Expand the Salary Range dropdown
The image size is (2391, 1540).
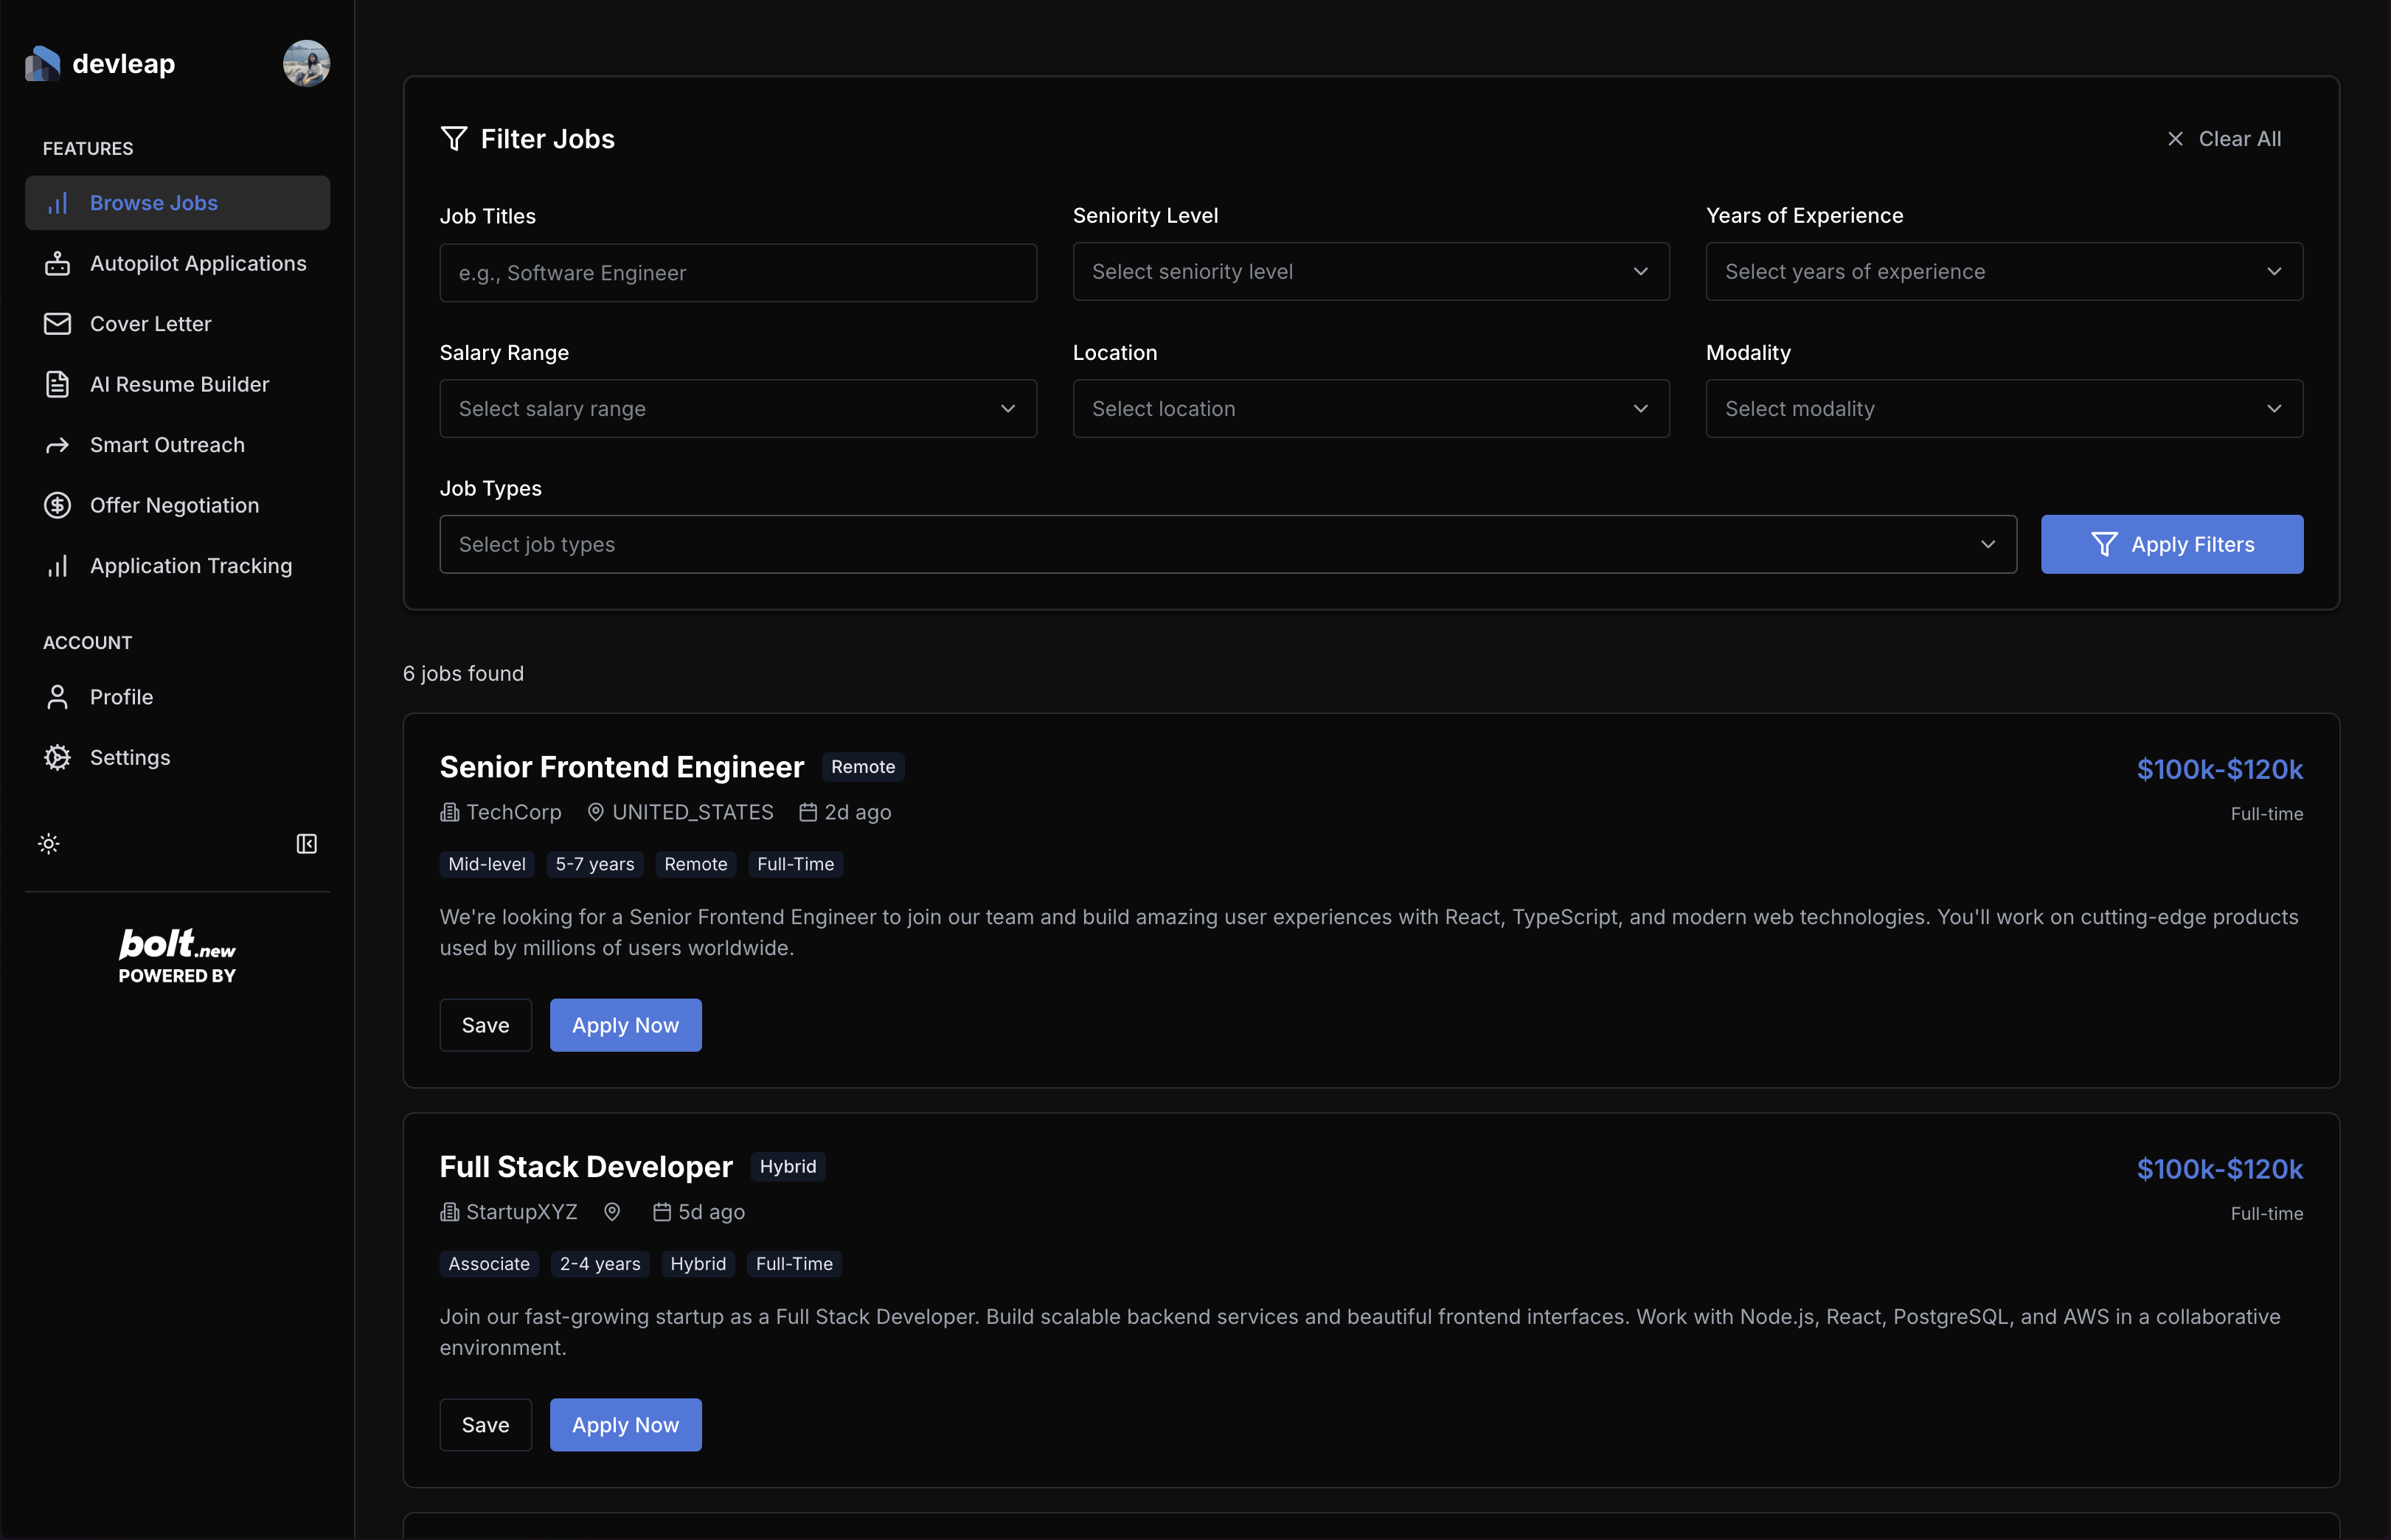tap(738, 409)
